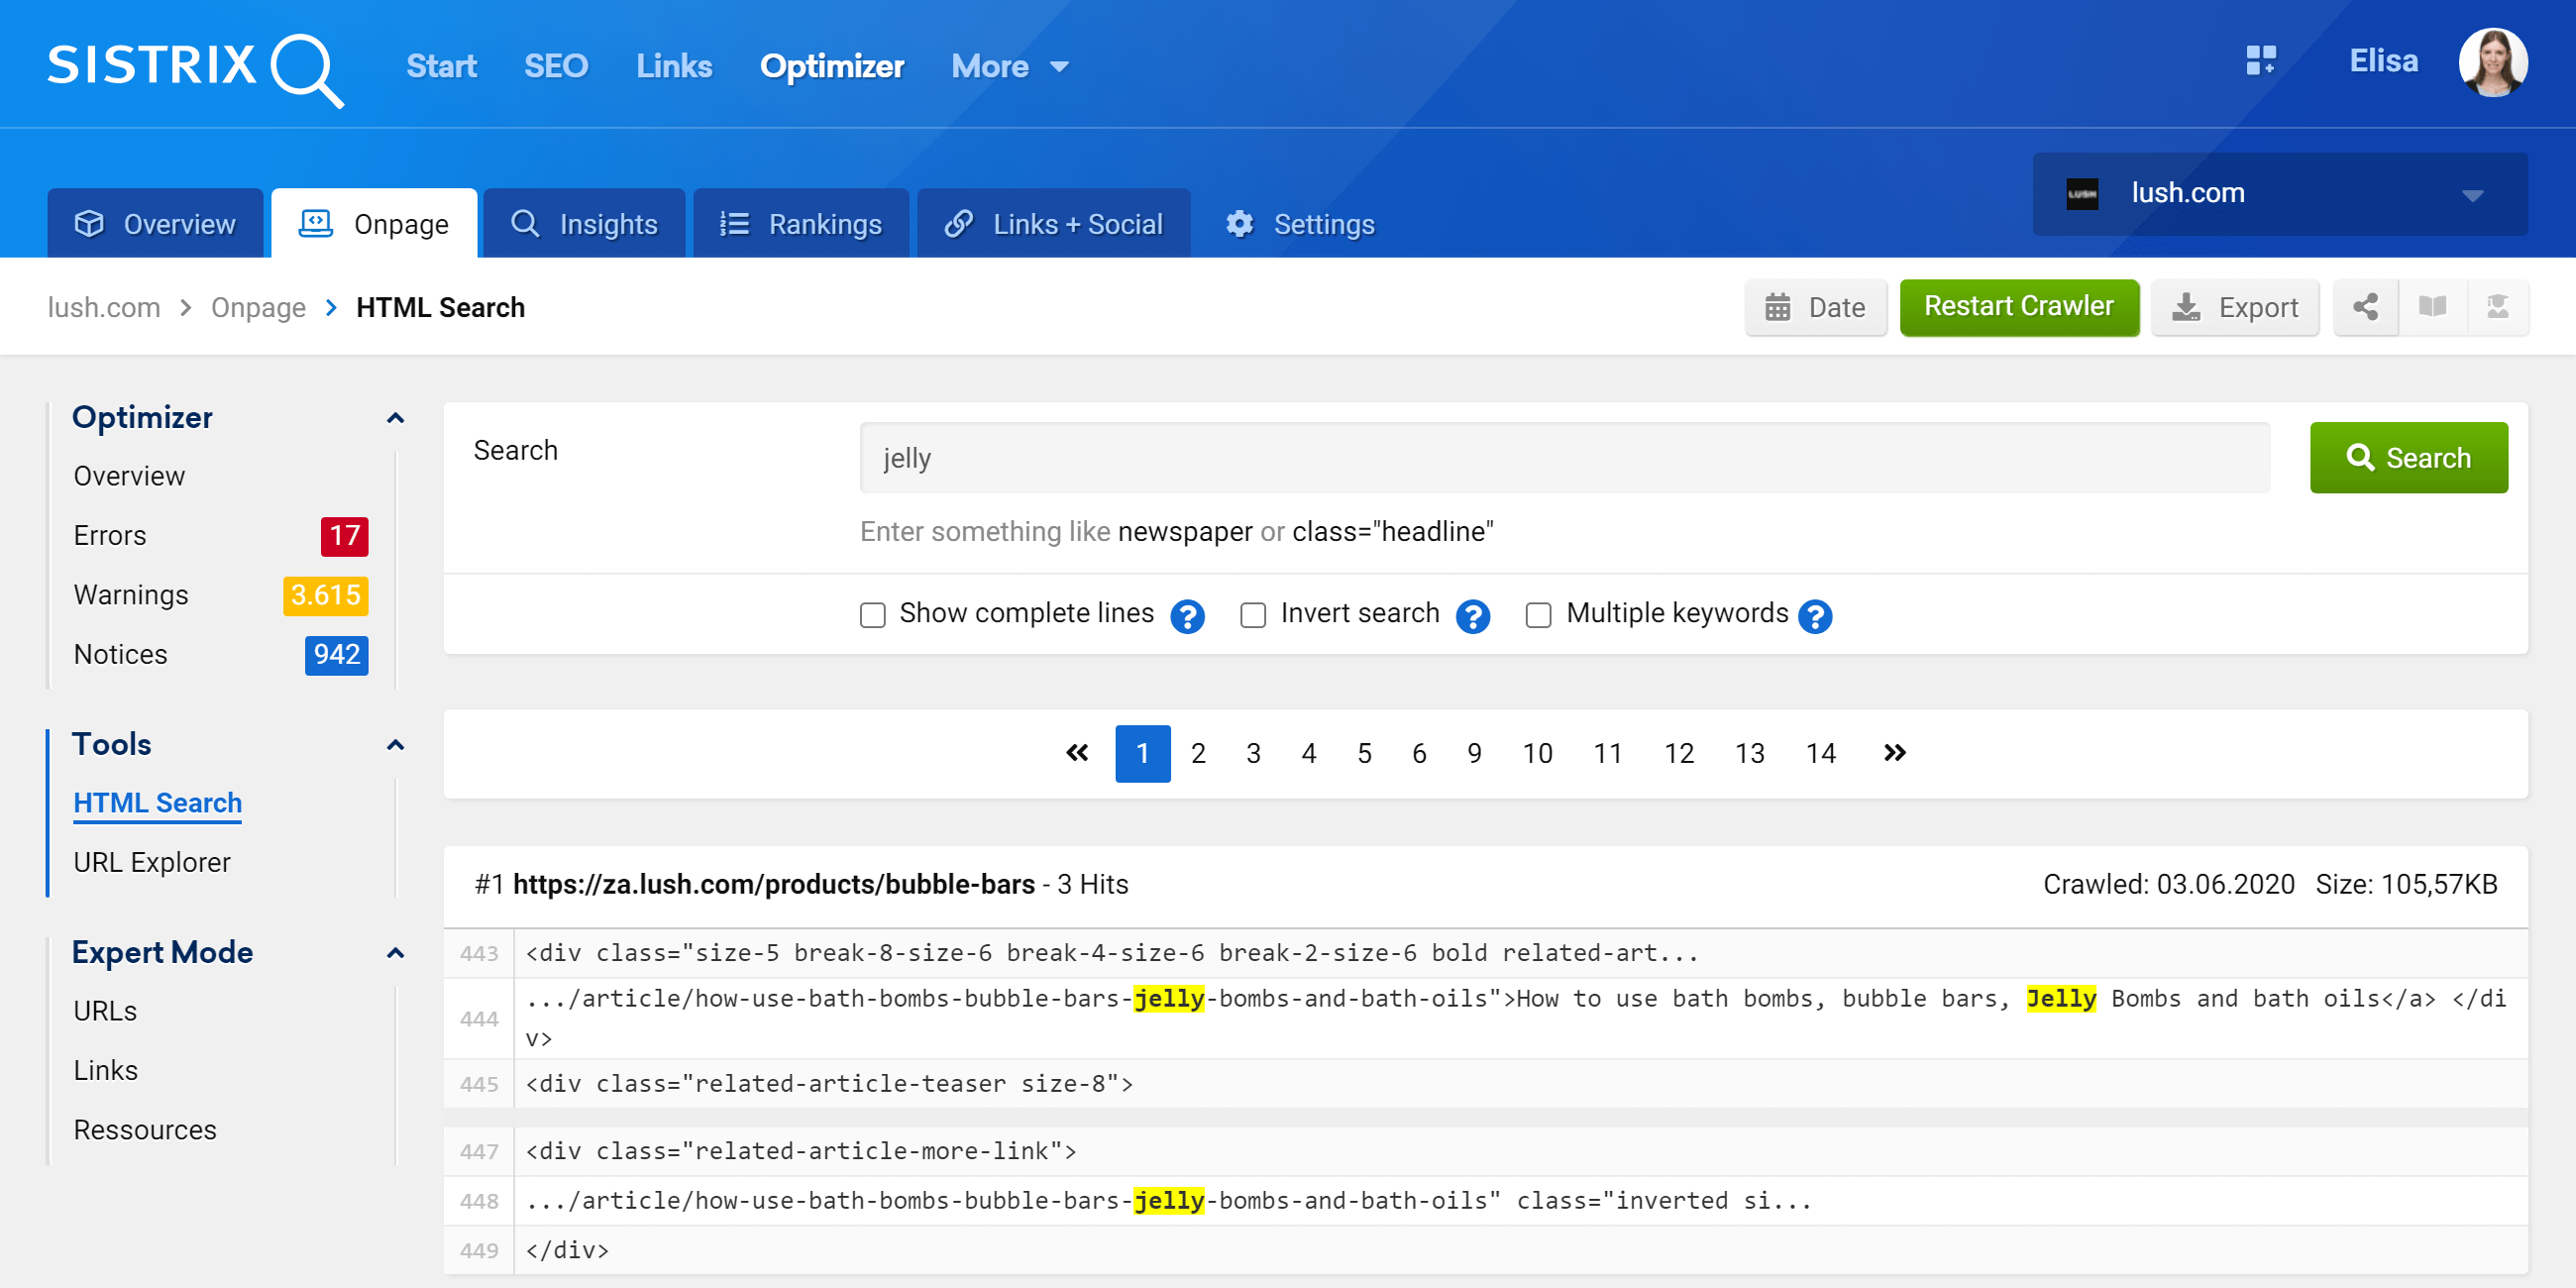Switch to the Insights tab
This screenshot has height=1288, width=2576.
584,223
